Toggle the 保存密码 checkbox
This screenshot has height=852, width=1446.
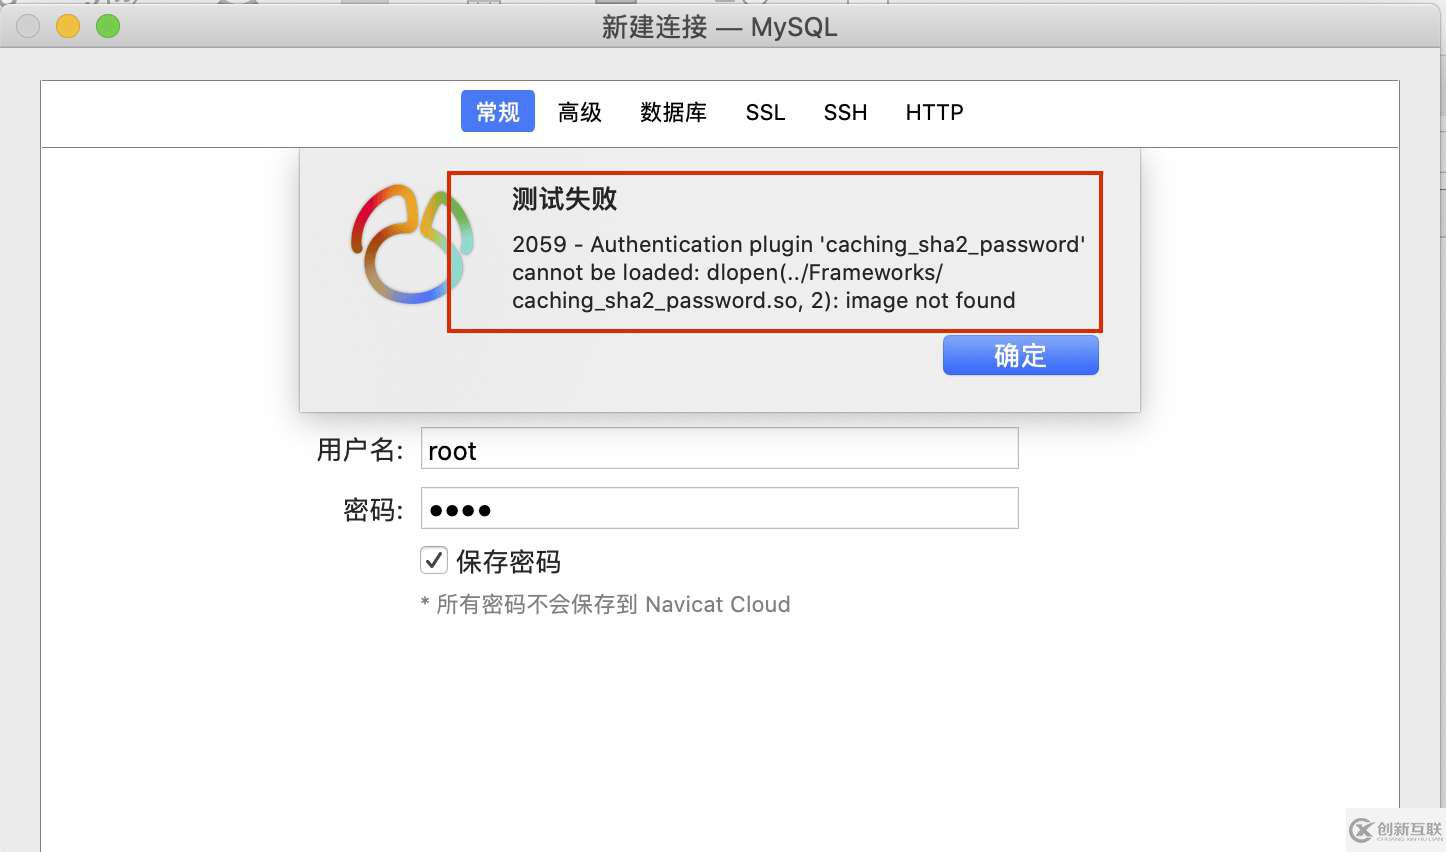[x=433, y=560]
